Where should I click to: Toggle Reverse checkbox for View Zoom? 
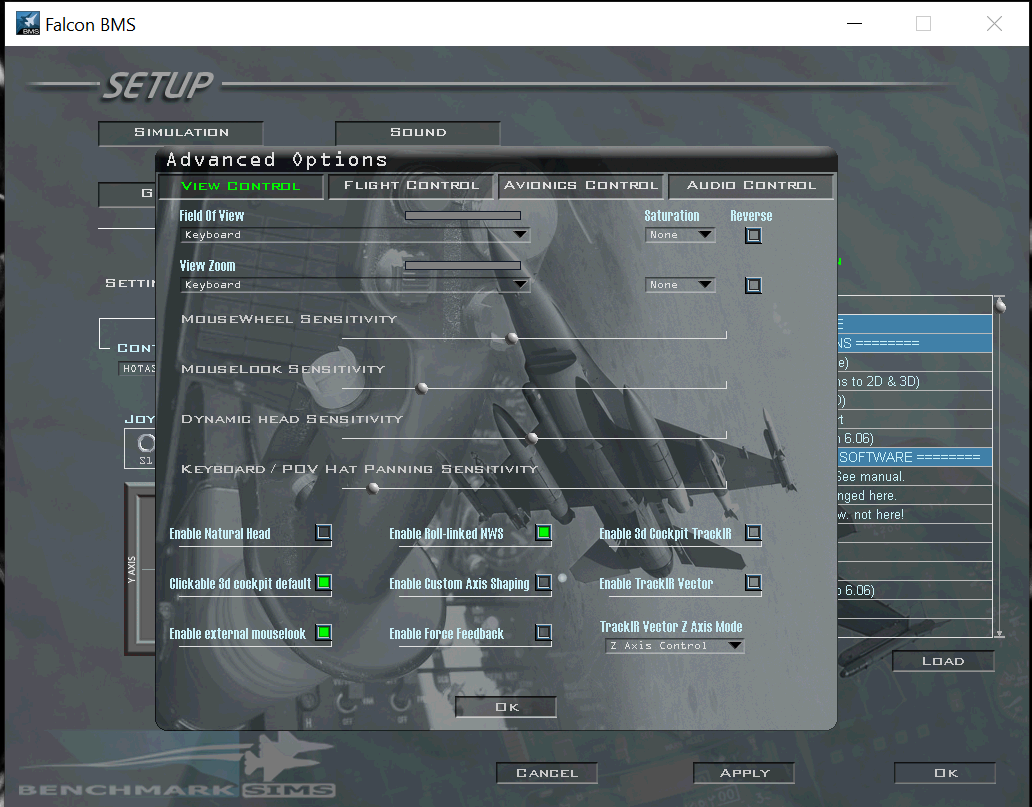point(754,285)
